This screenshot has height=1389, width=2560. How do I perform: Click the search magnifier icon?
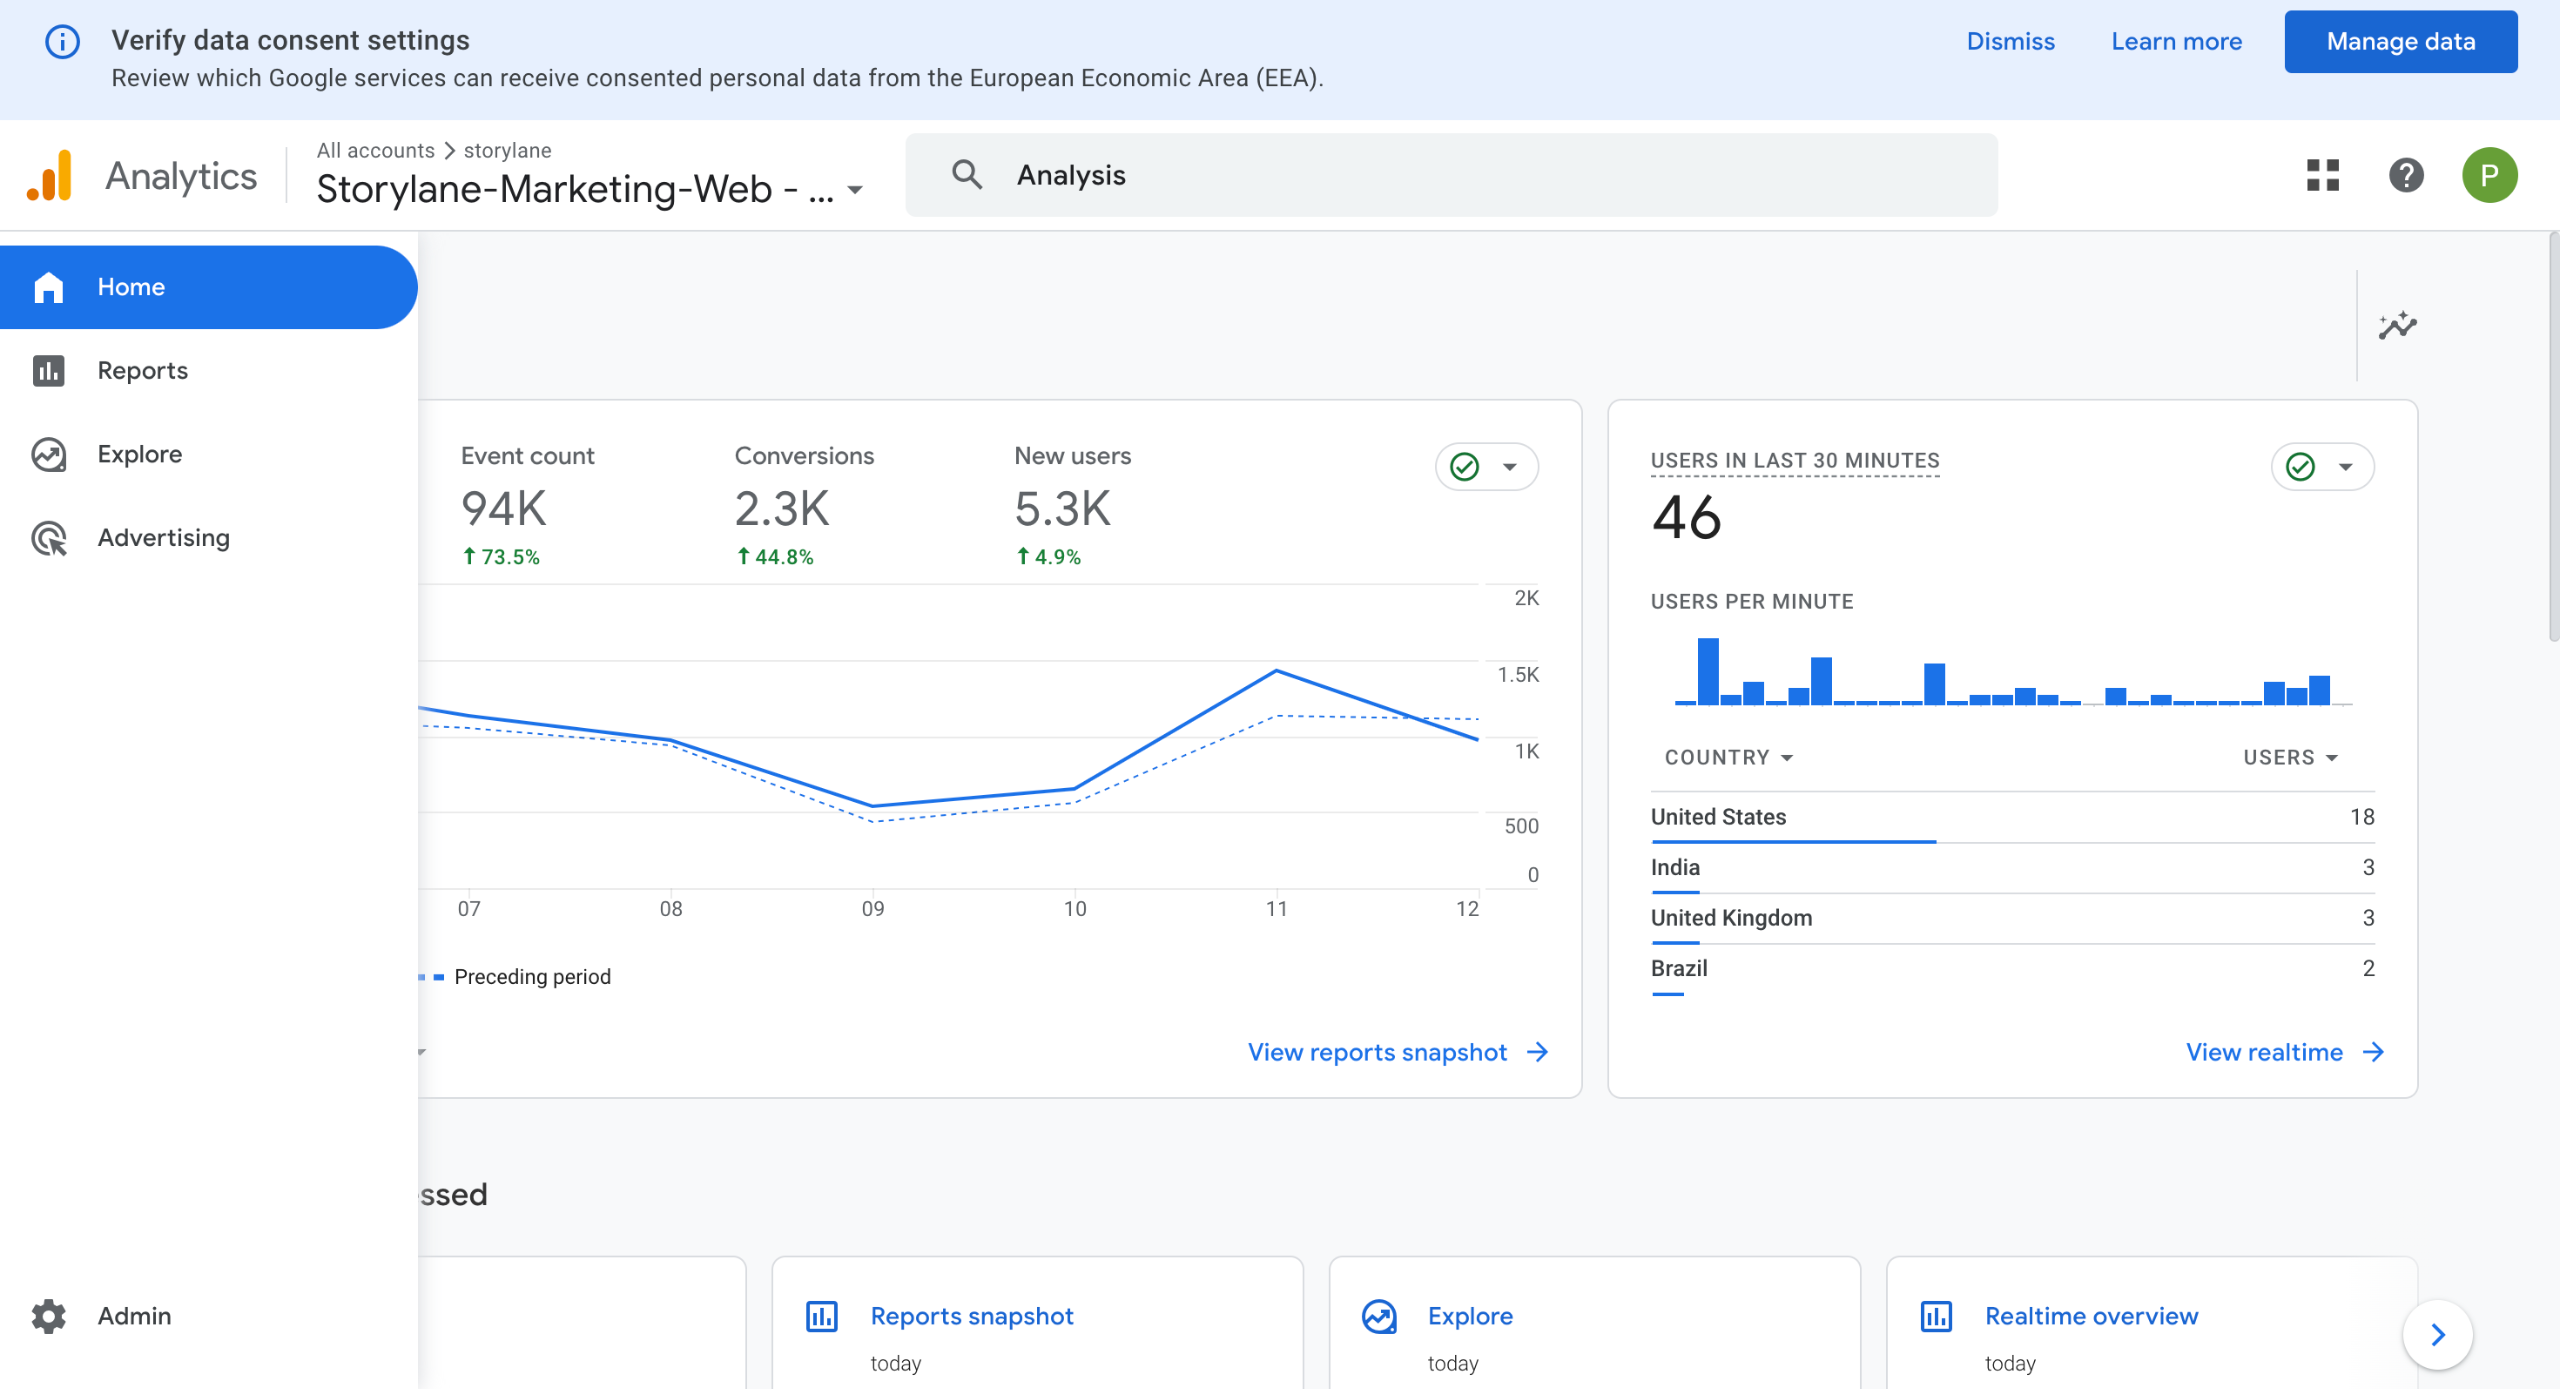pos(967,175)
